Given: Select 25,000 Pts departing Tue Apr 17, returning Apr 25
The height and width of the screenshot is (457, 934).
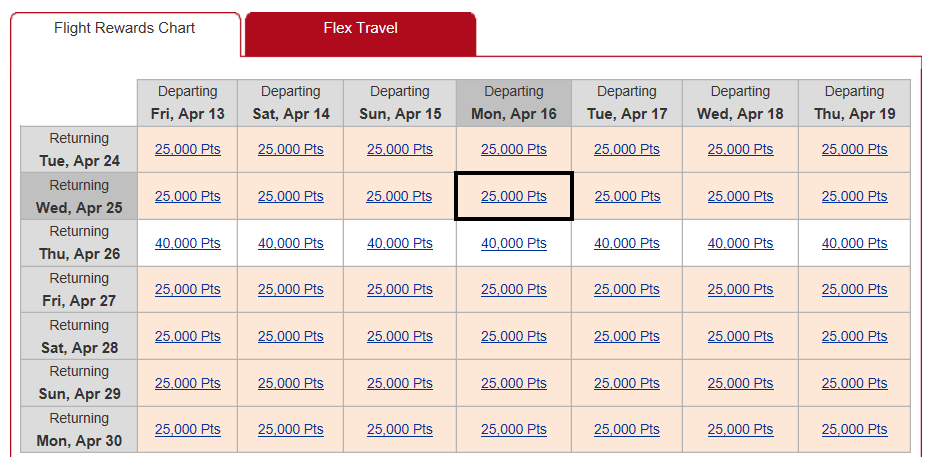Looking at the screenshot, I should (x=627, y=196).
